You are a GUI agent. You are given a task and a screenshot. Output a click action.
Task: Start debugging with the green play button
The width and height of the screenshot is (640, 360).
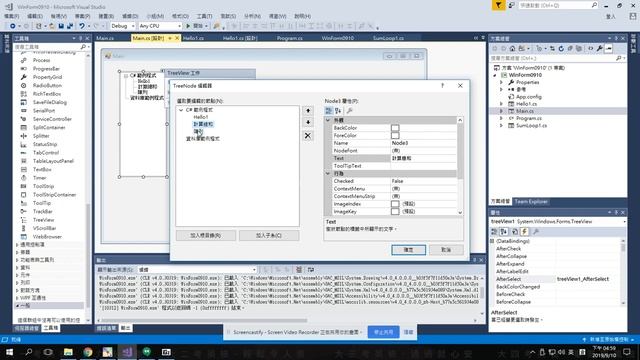coord(188,26)
